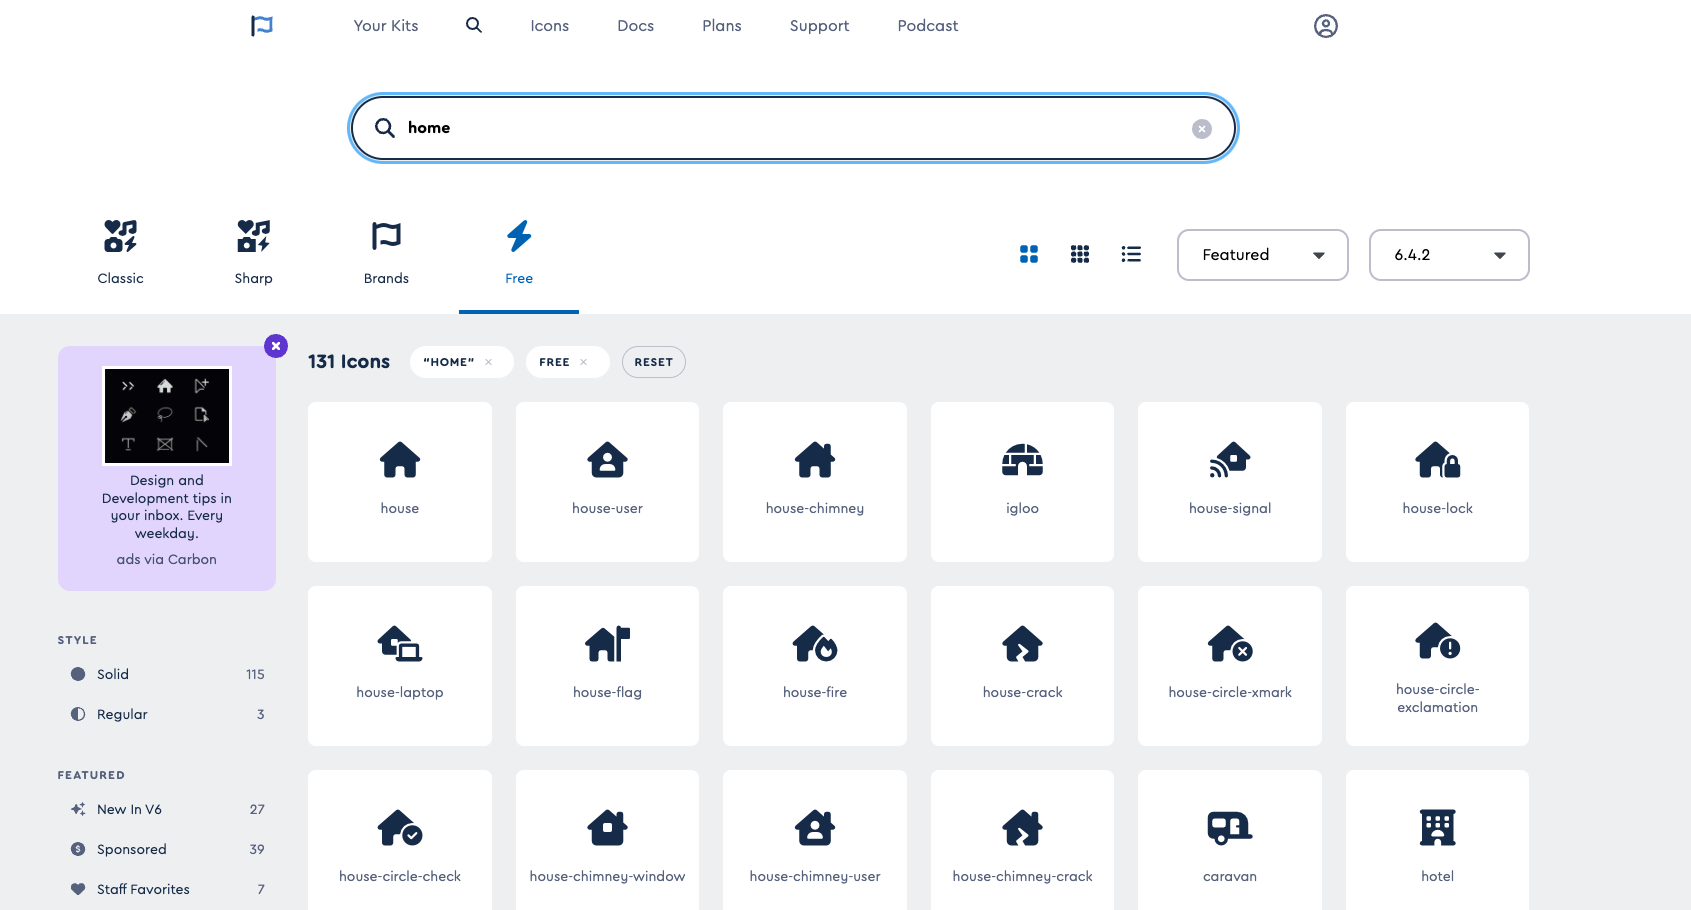Select the house-lock icon
The image size is (1691, 910).
coord(1437,482)
